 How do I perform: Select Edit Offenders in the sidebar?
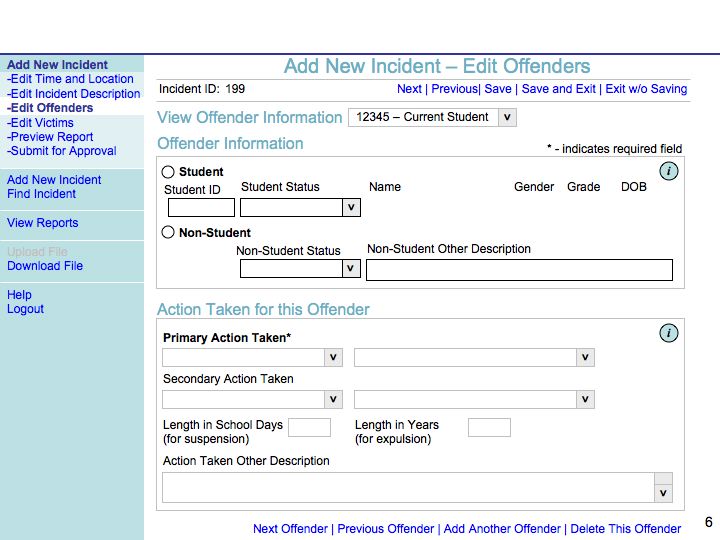pos(50,108)
